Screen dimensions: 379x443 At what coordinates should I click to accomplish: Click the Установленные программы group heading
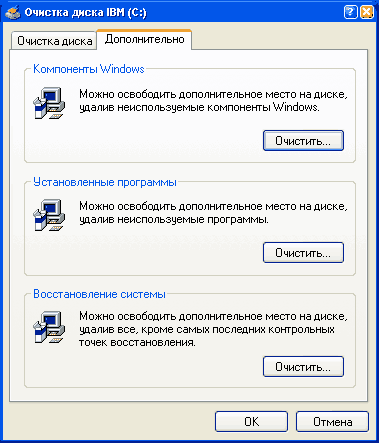(105, 182)
